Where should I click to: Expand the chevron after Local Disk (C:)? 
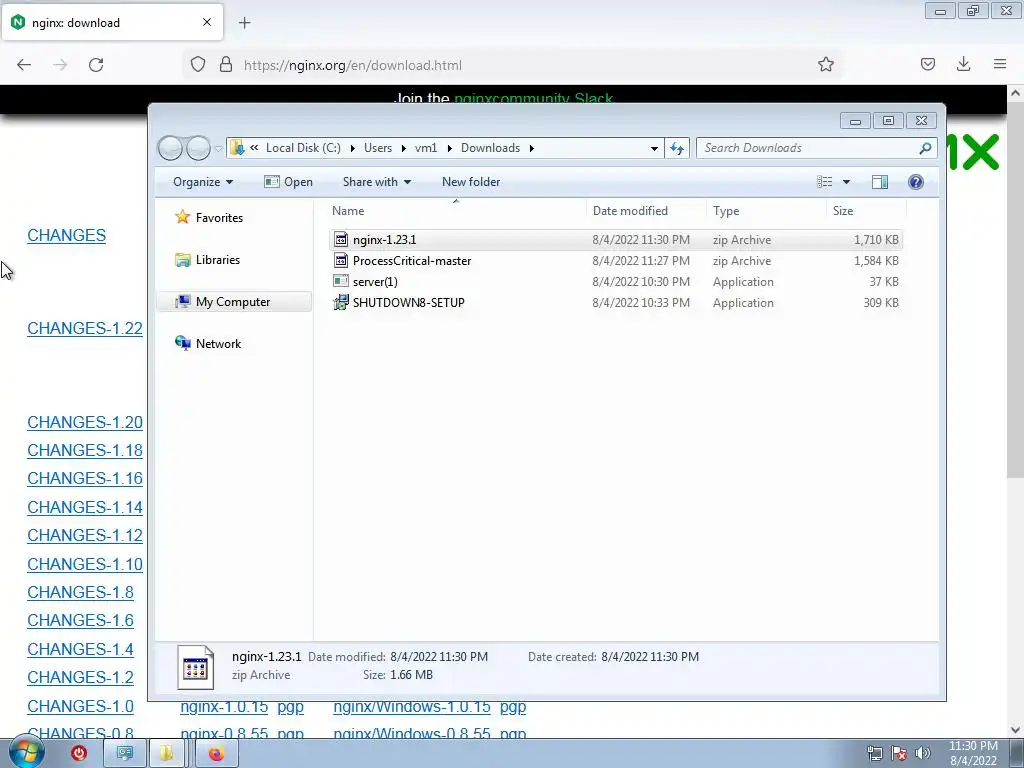[353, 148]
